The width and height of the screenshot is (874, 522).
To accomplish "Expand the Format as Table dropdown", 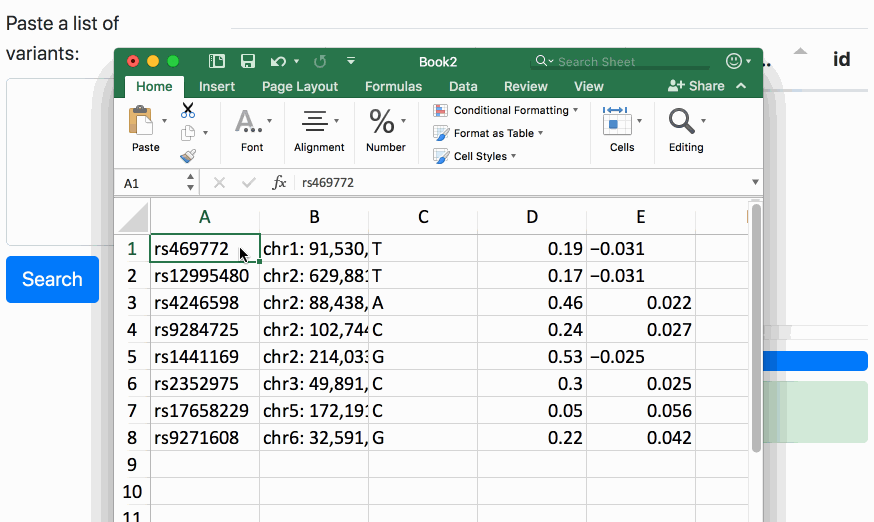I will 493,133.
